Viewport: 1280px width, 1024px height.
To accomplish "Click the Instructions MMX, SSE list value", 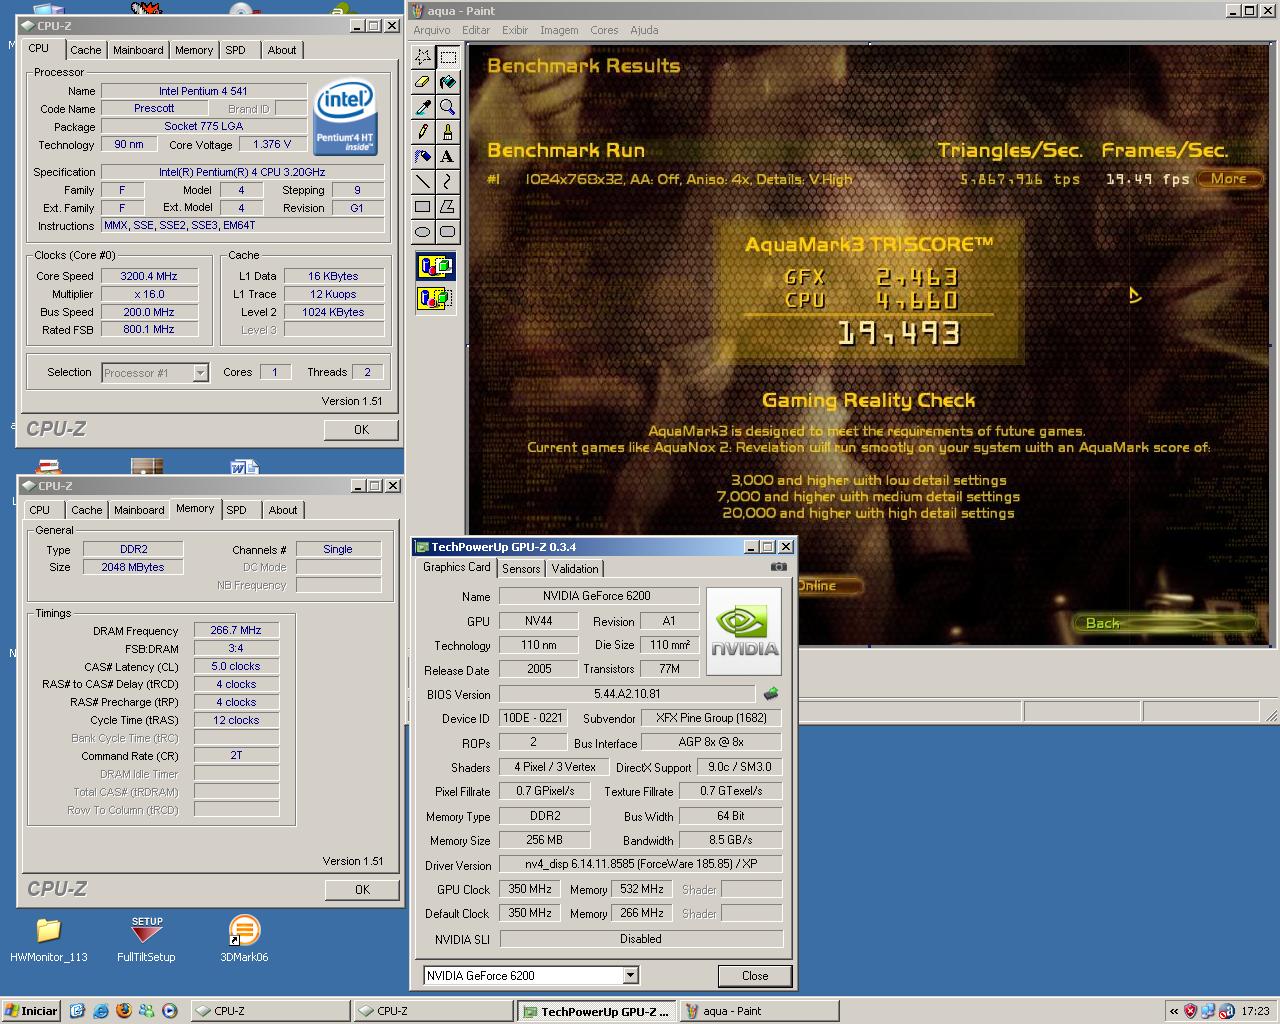I will 243,226.
